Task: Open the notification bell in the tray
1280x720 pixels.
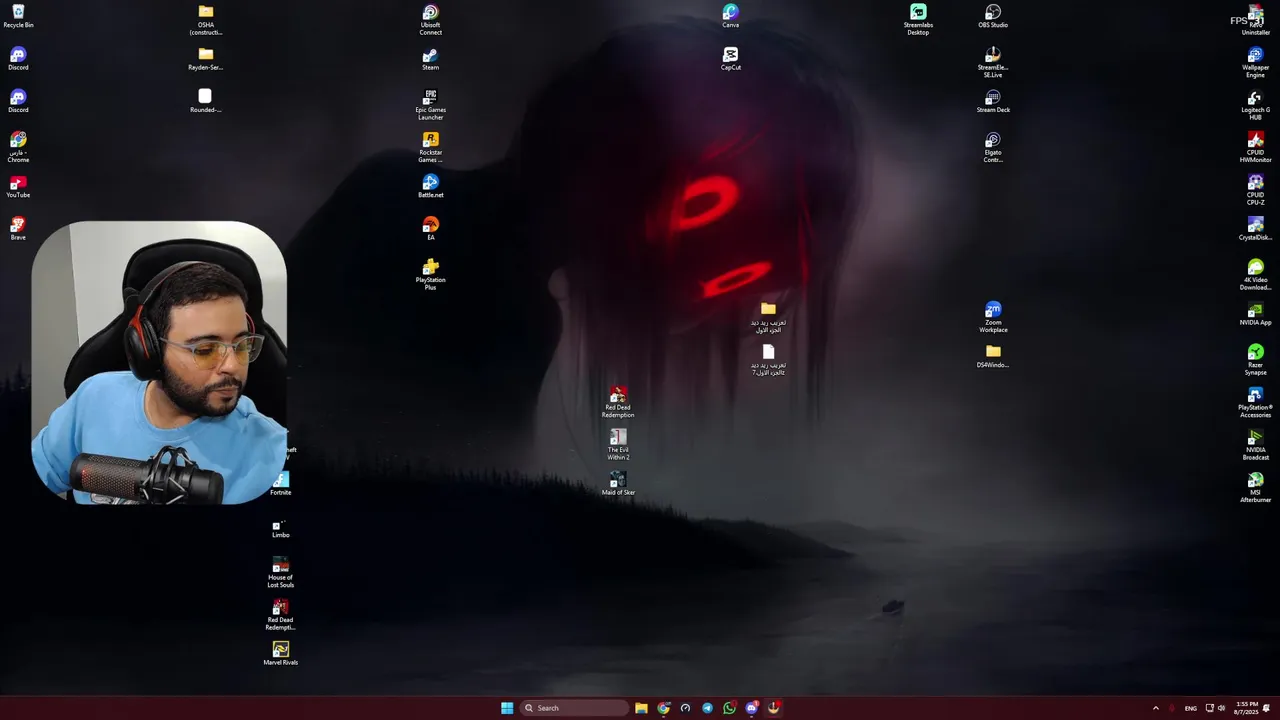Action: (1267, 708)
